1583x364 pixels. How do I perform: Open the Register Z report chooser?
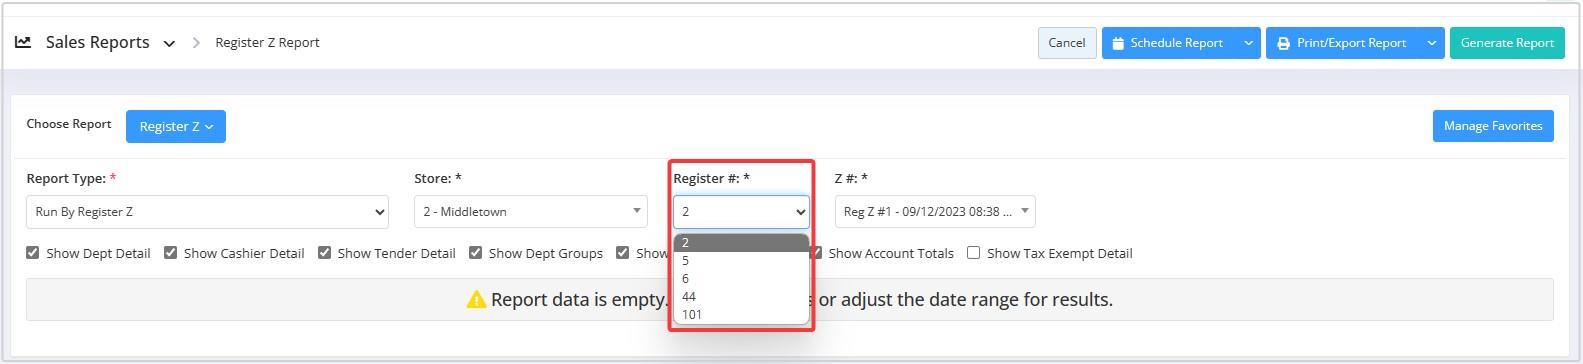click(176, 126)
